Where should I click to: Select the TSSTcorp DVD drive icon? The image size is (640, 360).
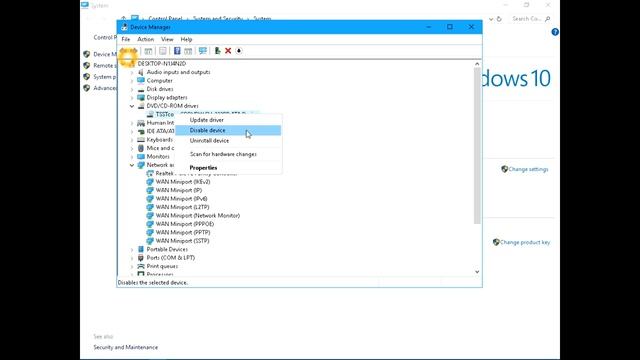pyautogui.click(x=150, y=114)
